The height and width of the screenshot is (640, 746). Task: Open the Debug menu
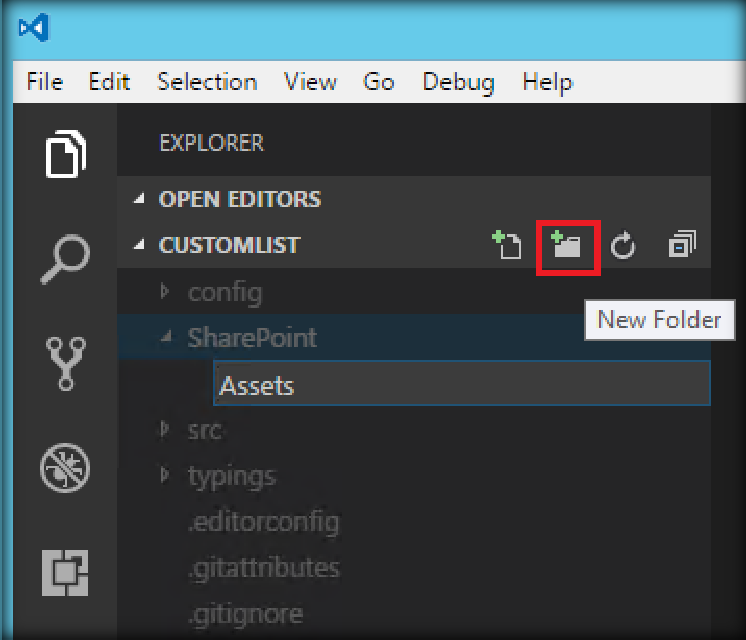(459, 83)
